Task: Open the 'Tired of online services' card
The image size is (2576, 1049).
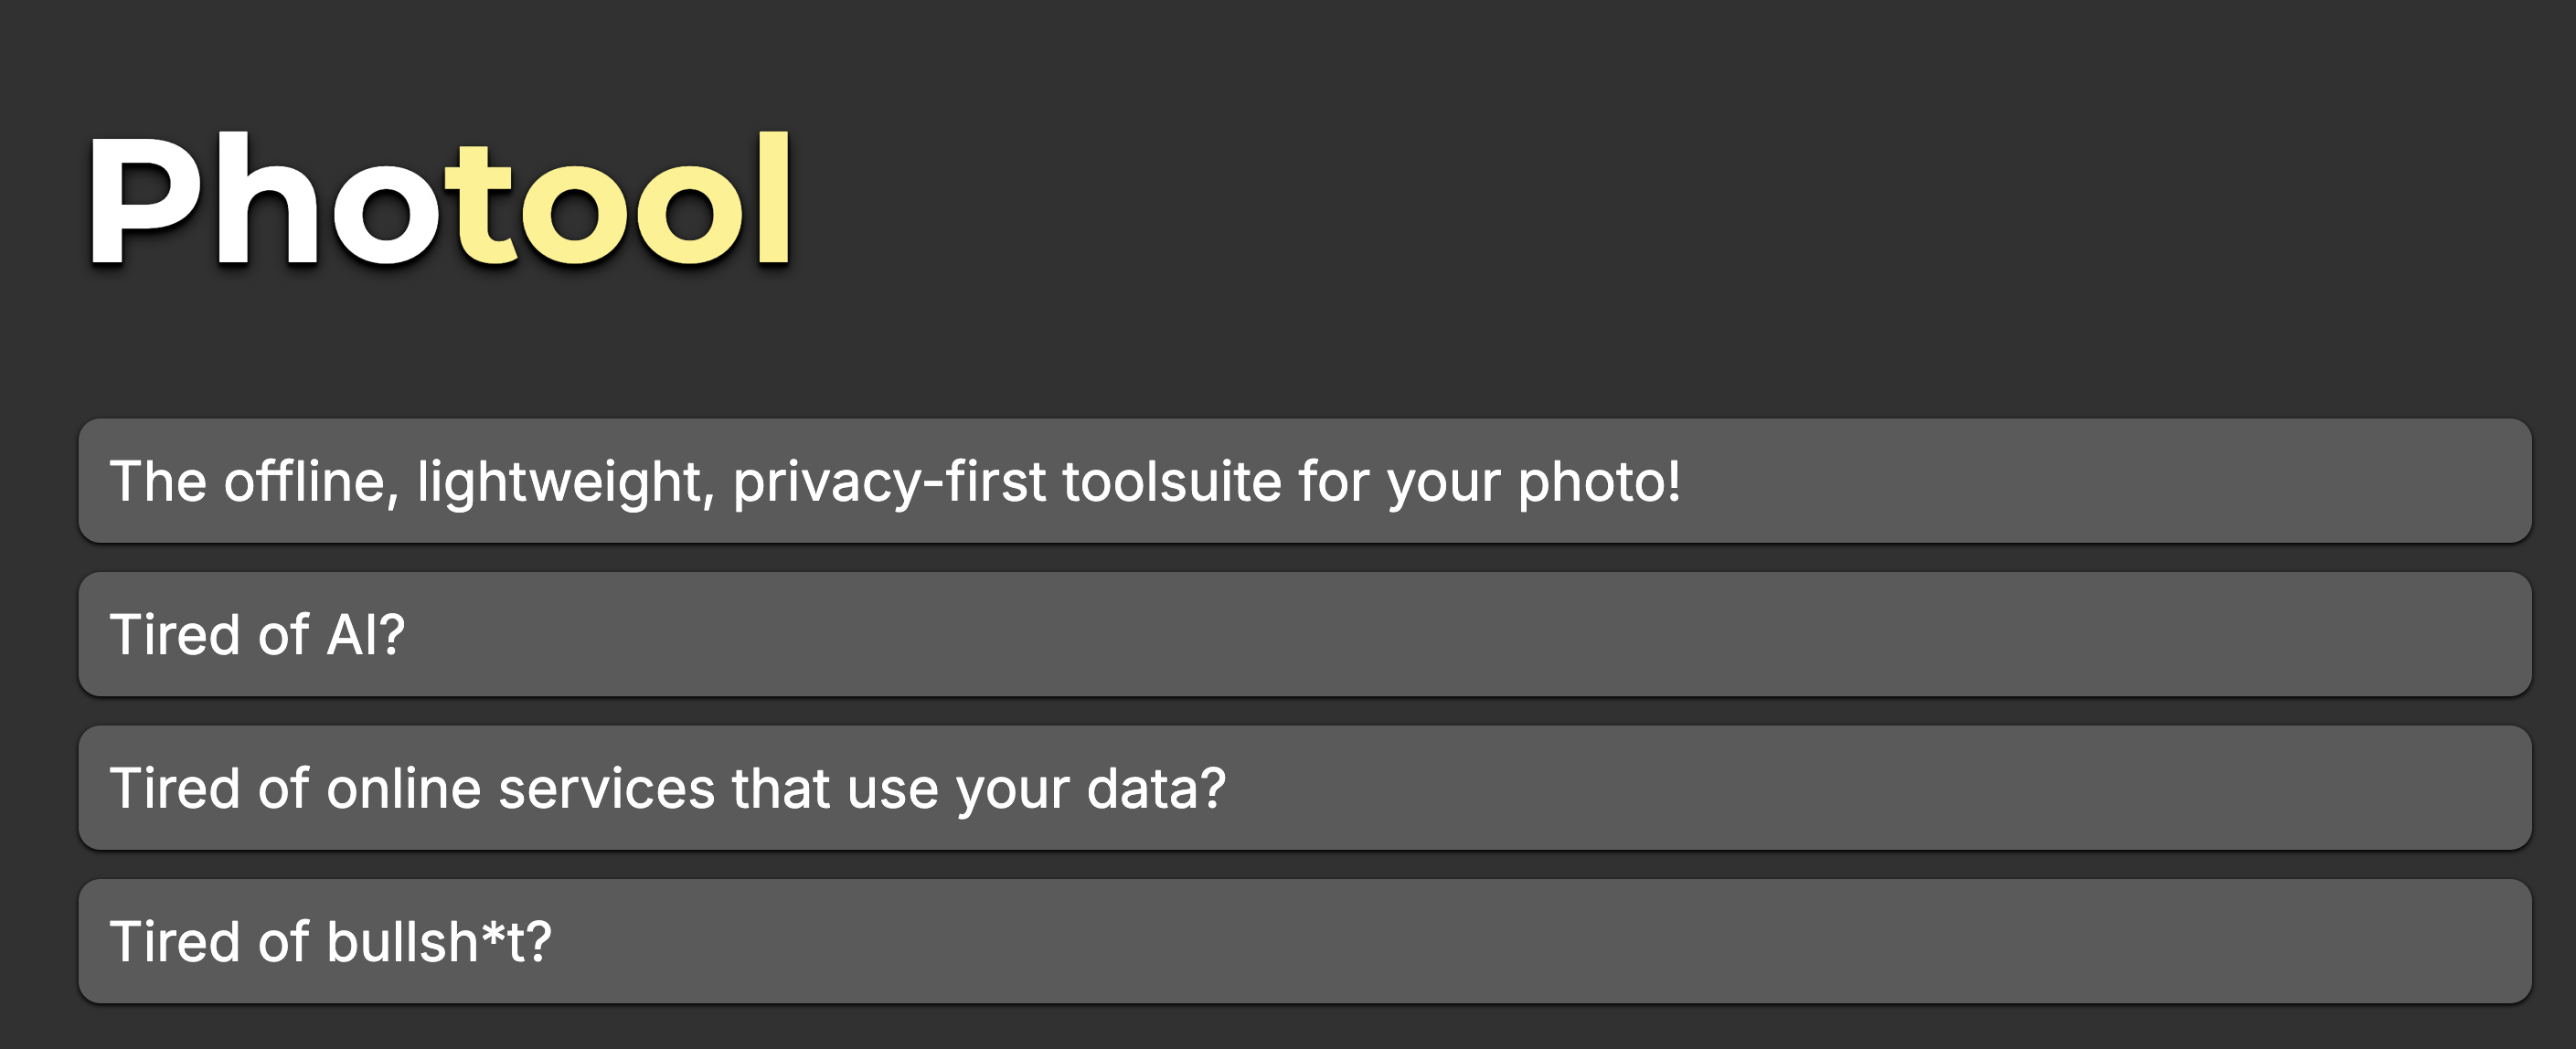Action: pos(1304,788)
